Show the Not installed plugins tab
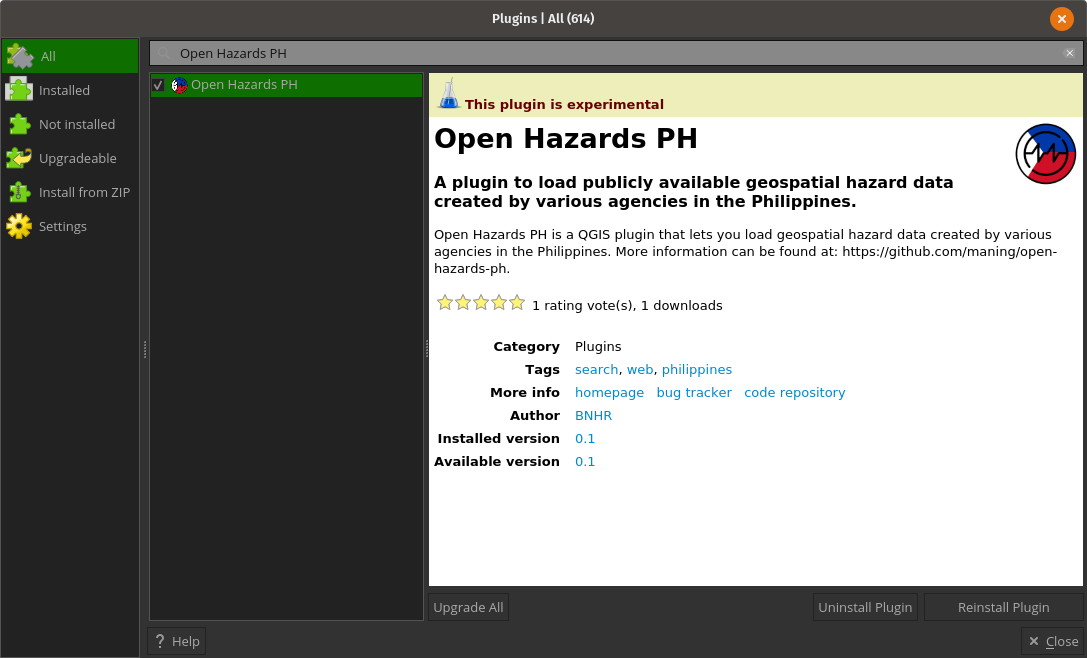This screenshot has width=1087, height=658. pos(70,124)
